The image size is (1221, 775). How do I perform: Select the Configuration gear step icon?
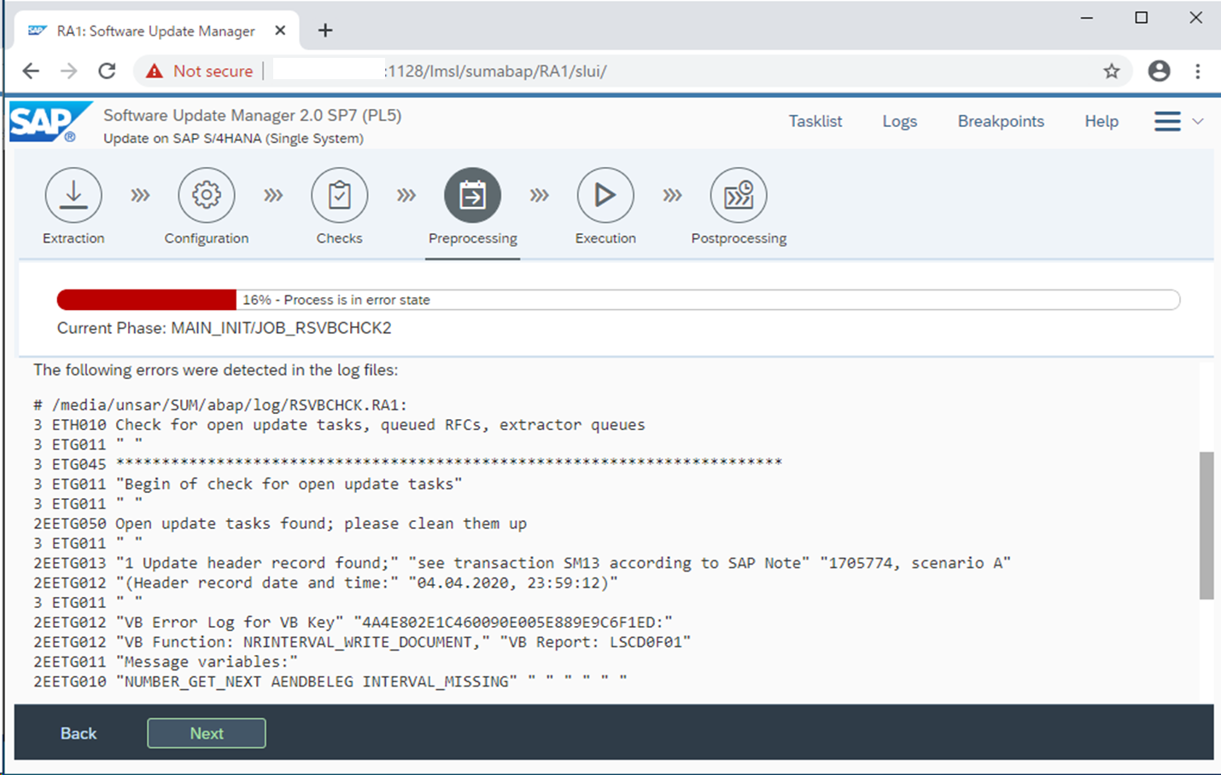206,195
